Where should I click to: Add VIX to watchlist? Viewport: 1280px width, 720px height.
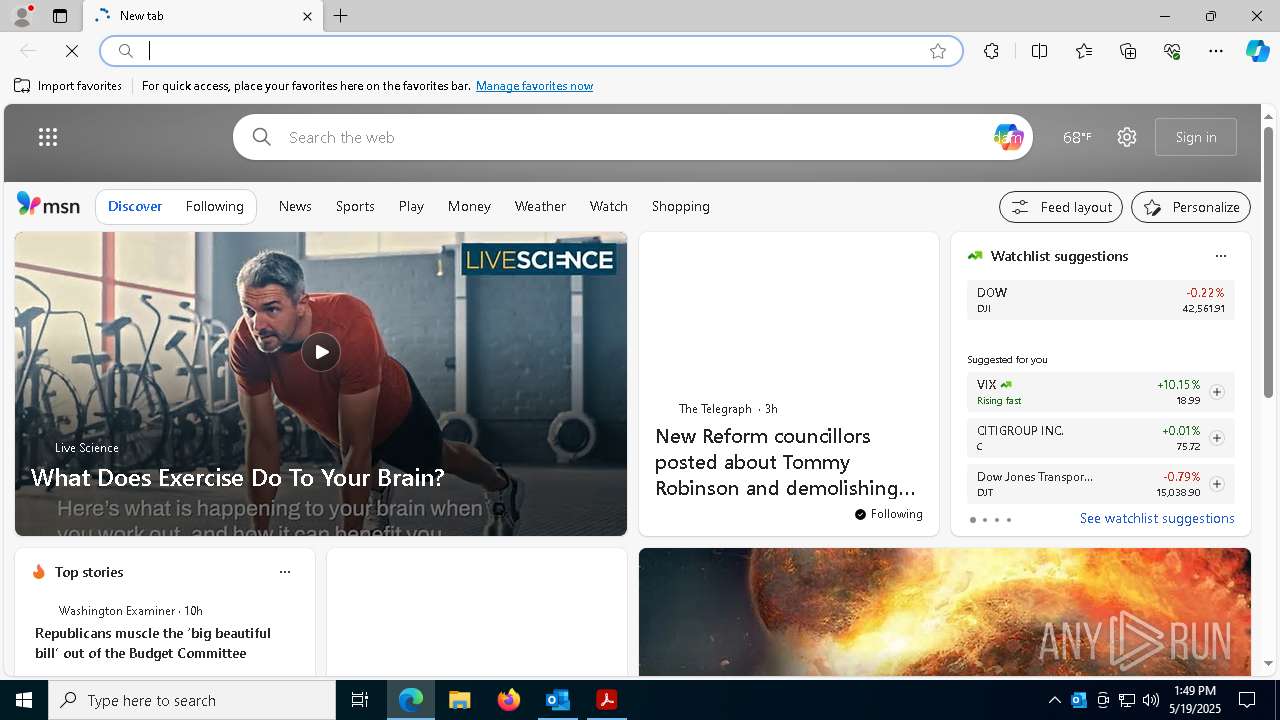1217,392
